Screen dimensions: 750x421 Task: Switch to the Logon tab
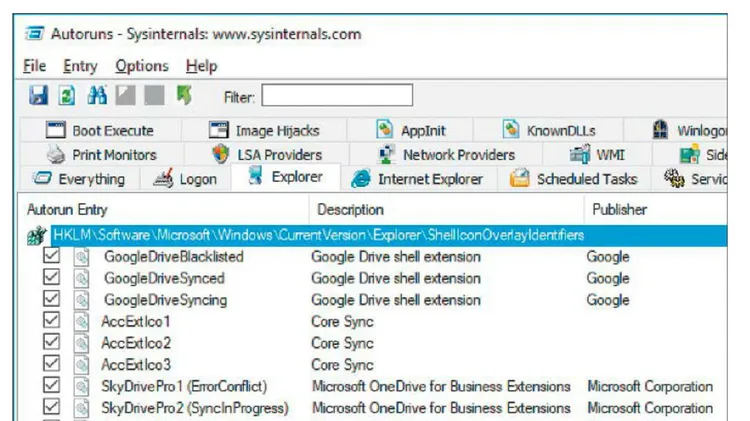(x=186, y=179)
